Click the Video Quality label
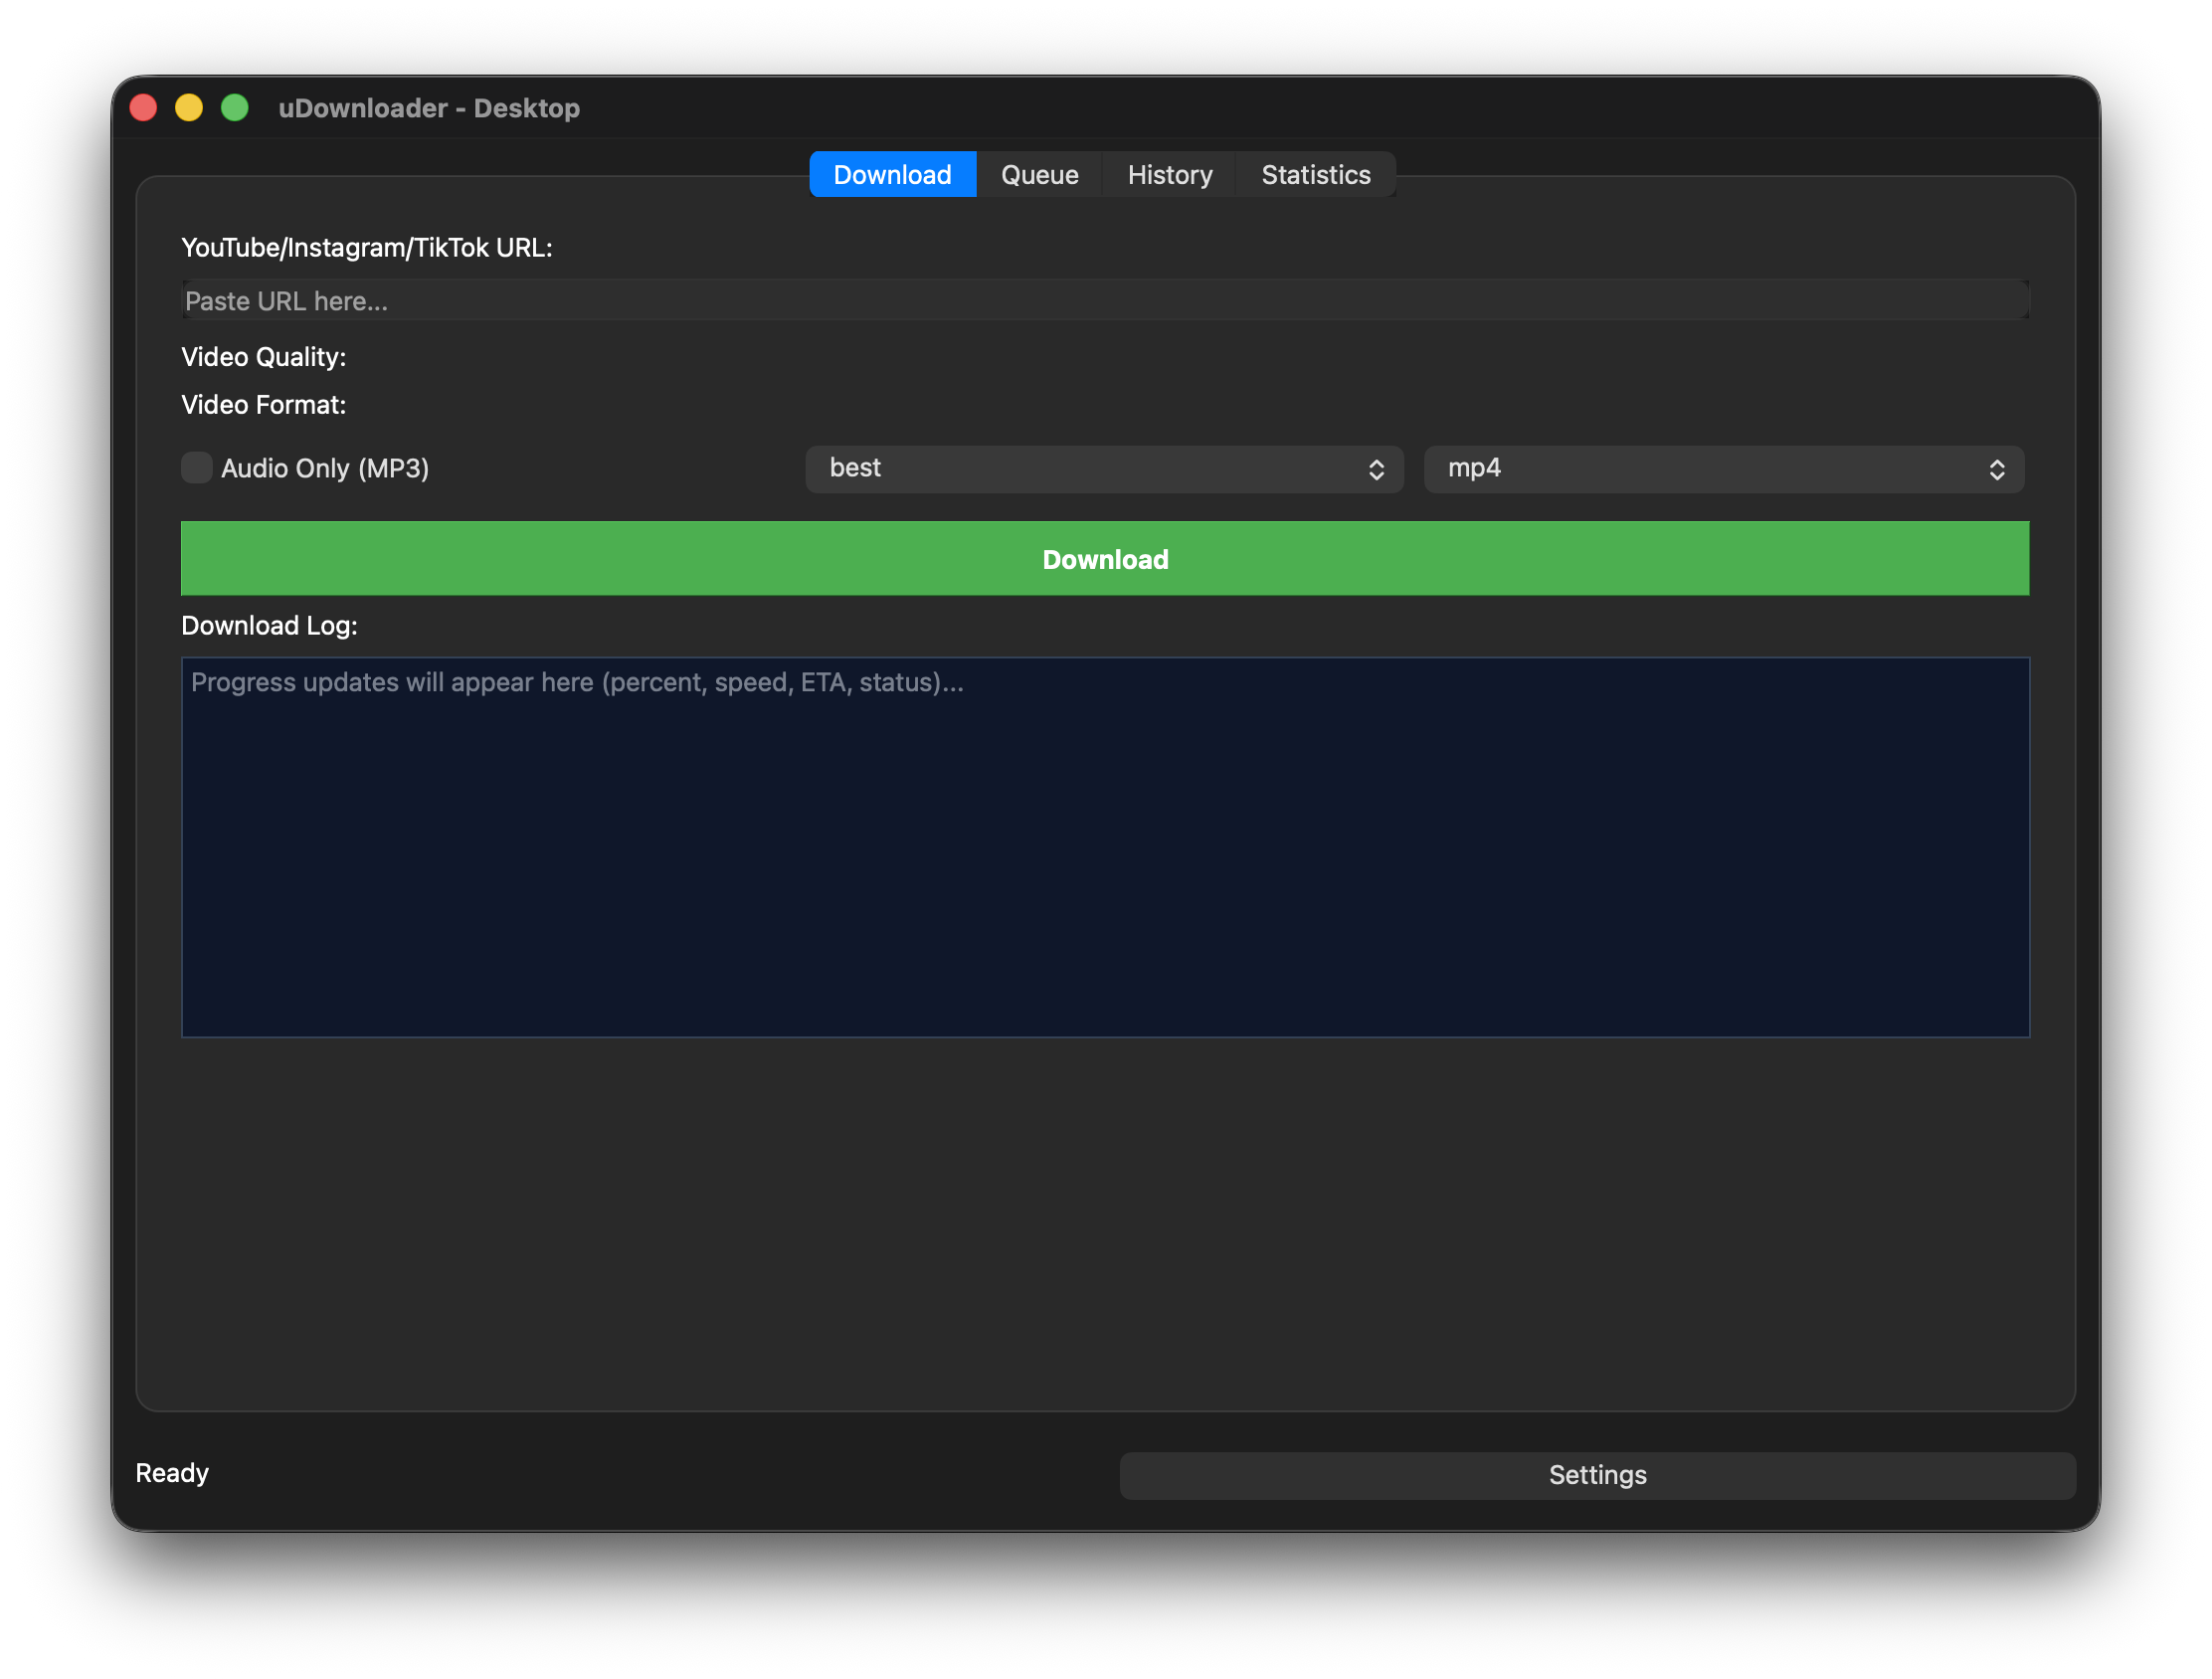Image resolution: width=2212 pixels, height=1679 pixels. (x=264, y=357)
